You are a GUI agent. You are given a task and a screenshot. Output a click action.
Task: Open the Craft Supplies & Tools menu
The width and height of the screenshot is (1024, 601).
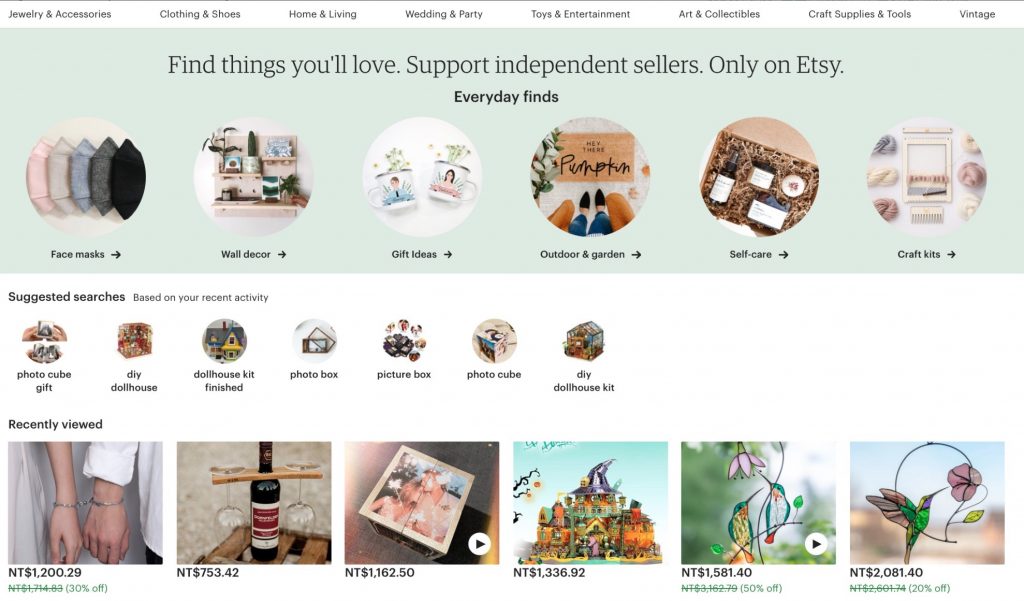pos(859,14)
